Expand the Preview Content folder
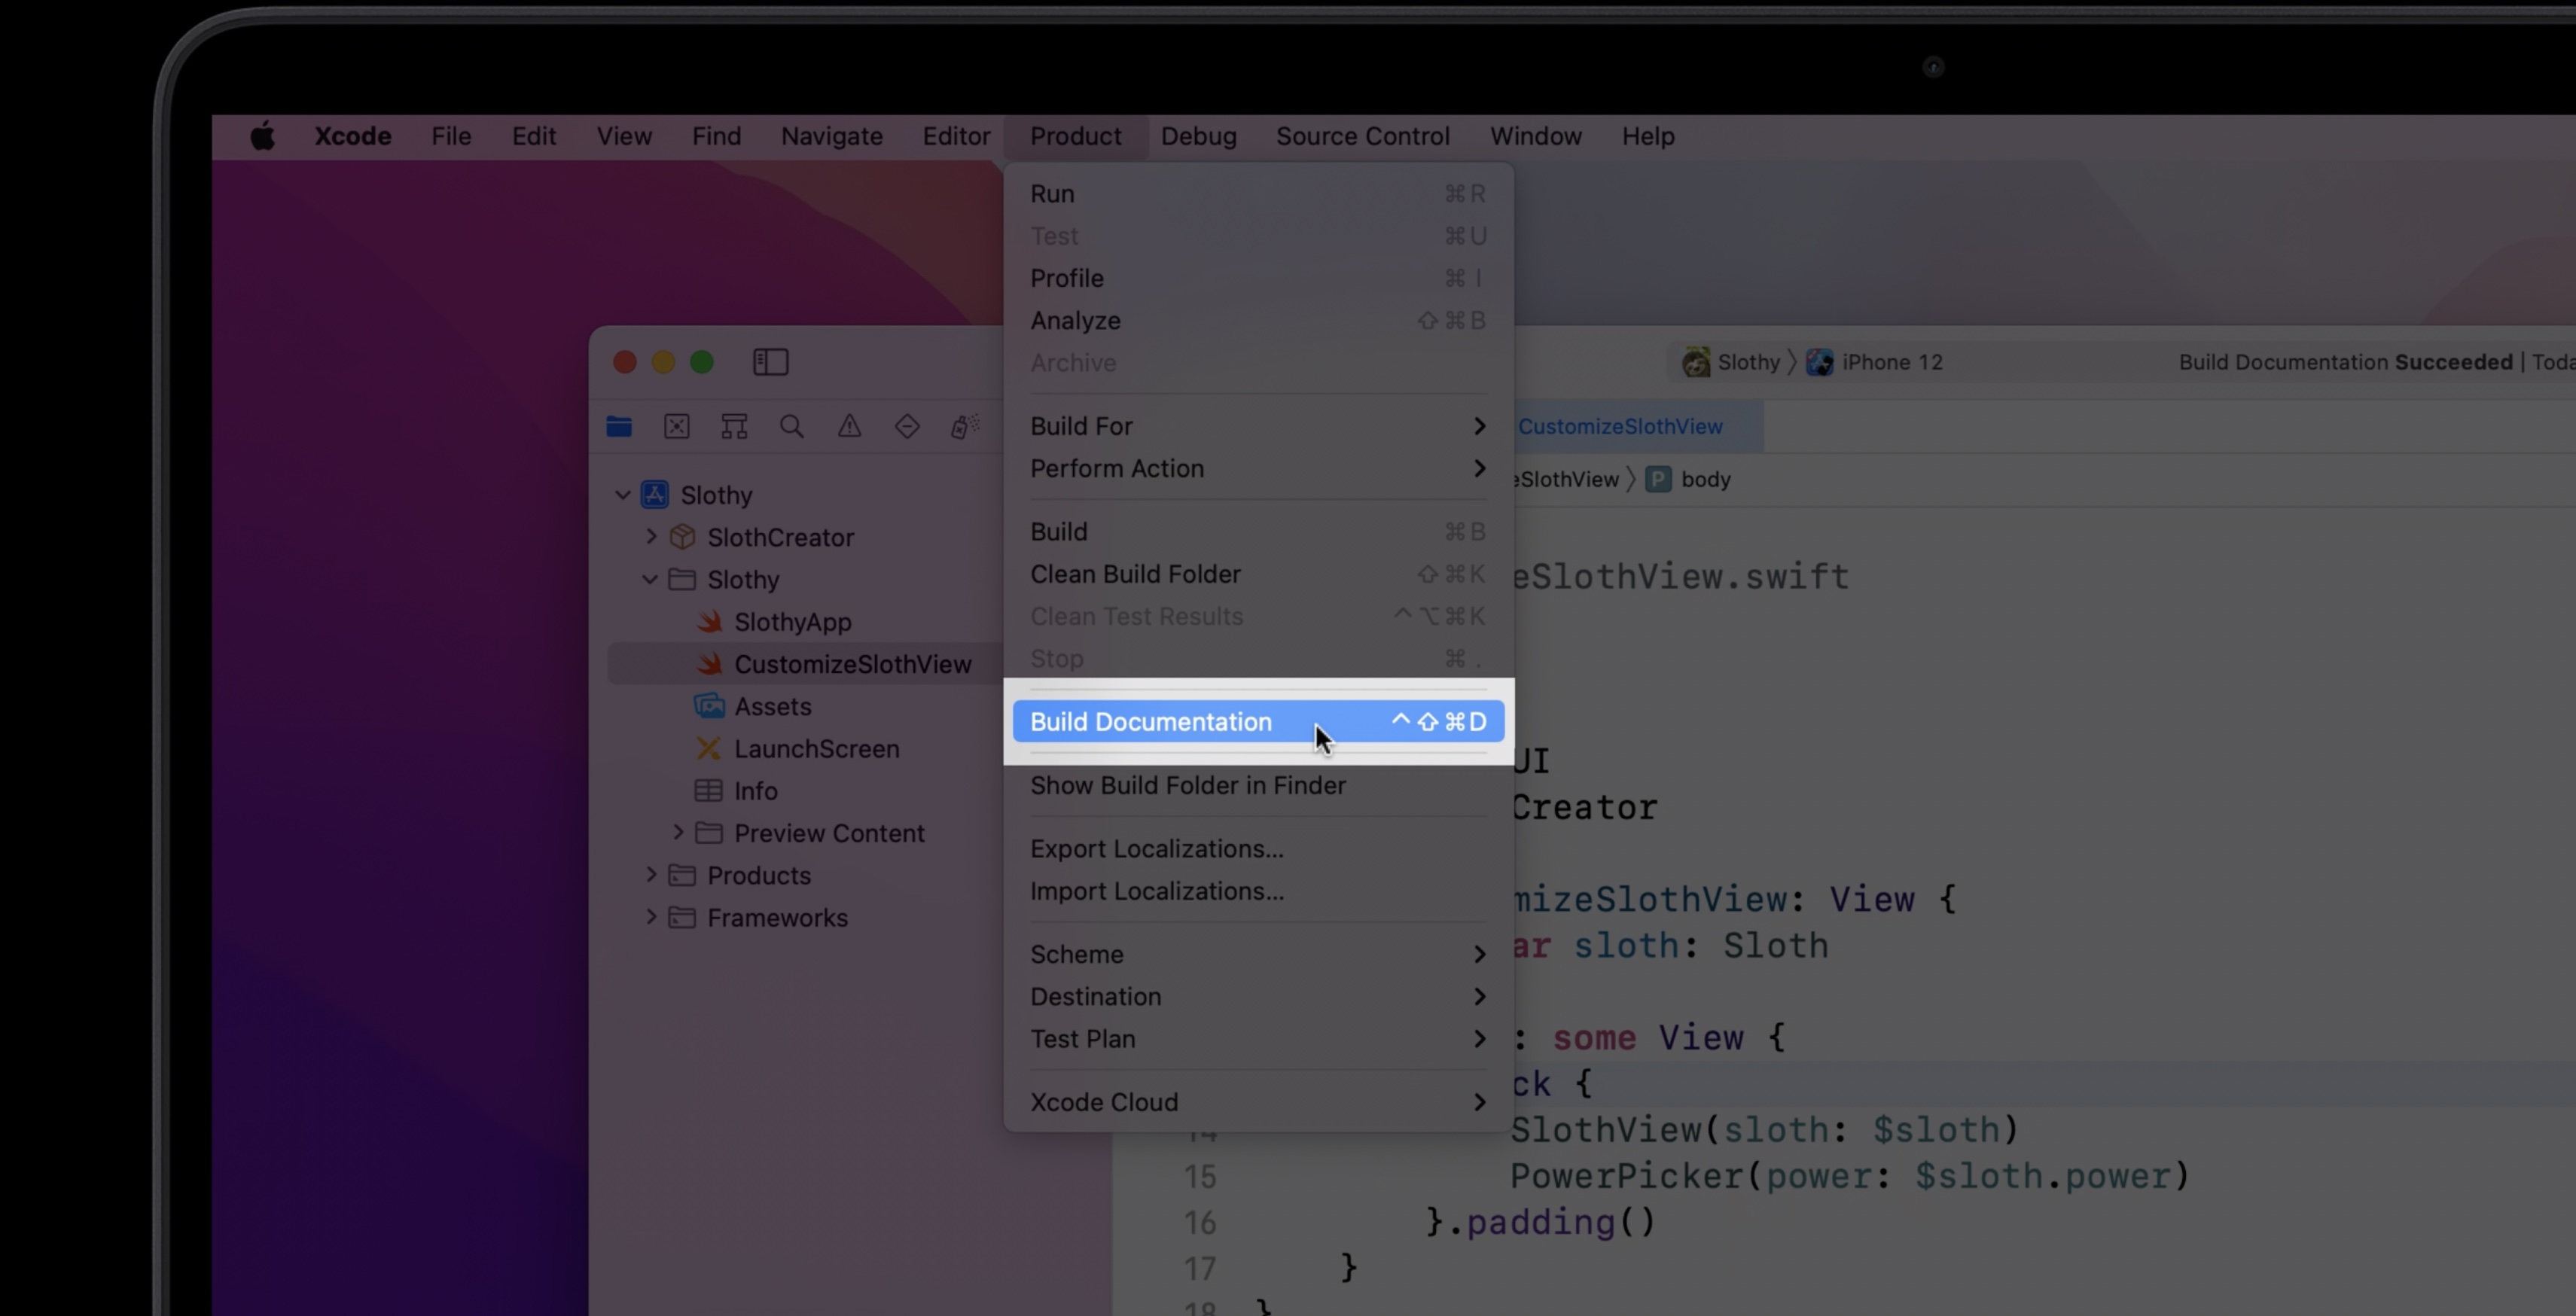Viewport: 2576px width, 1316px height. click(x=678, y=833)
